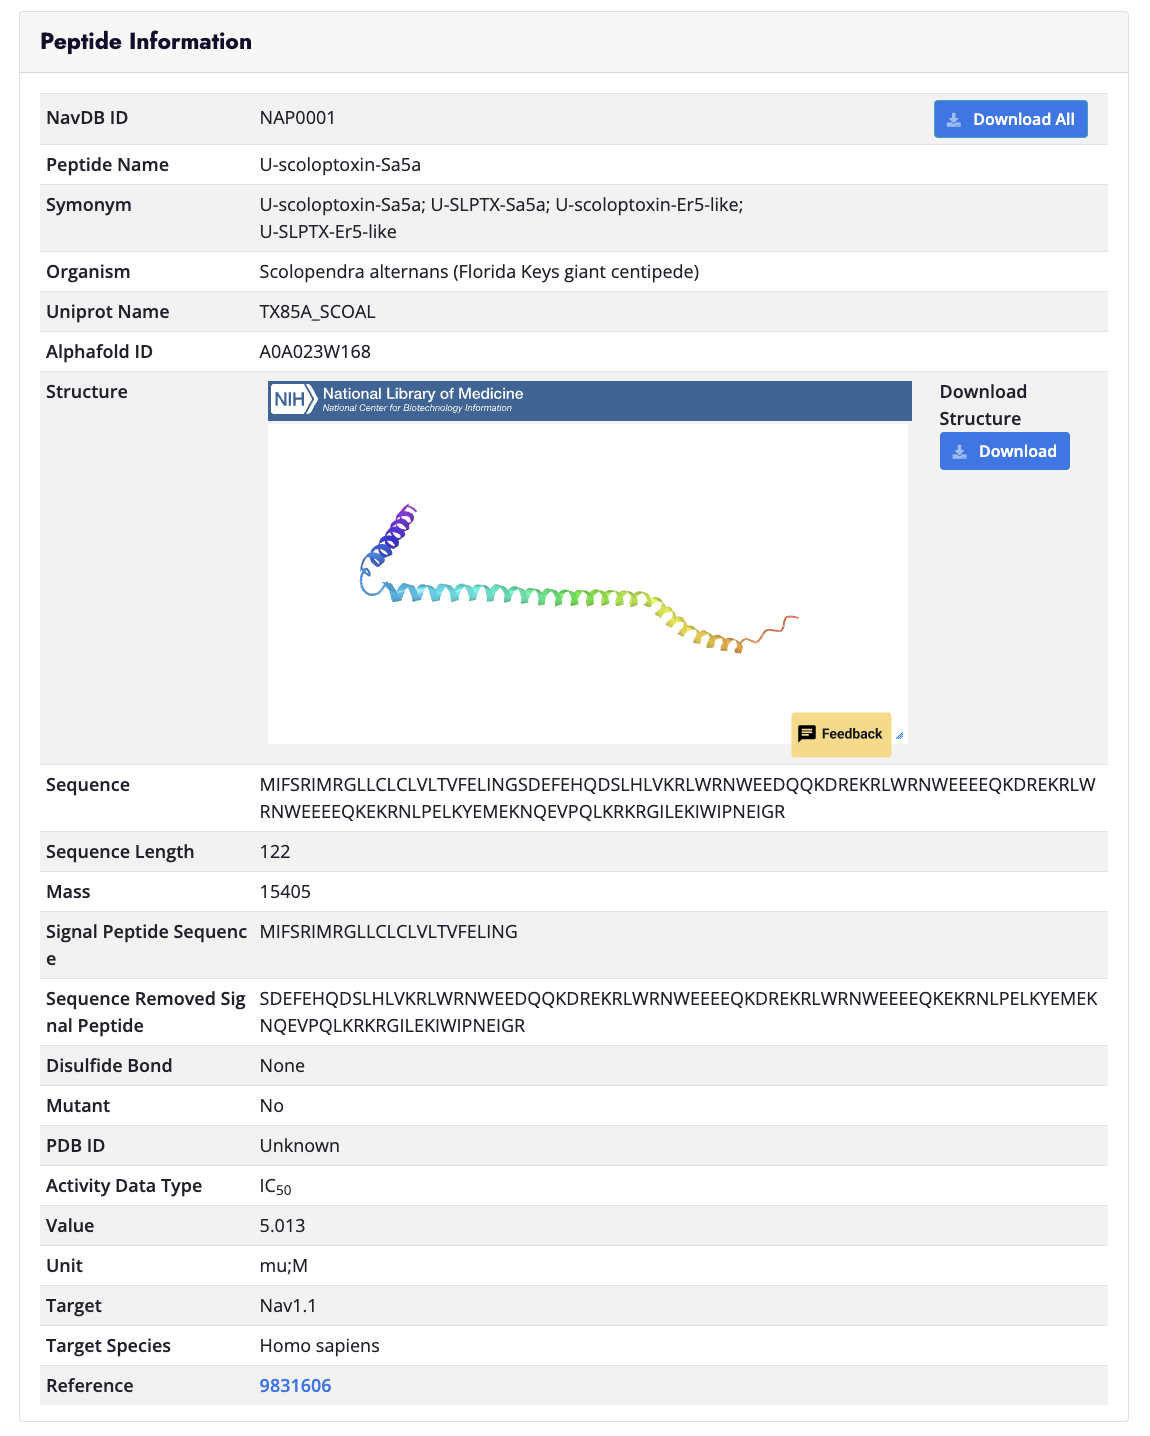
Task: Click the speech bubble icon on Feedback
Action: tap(807, 734)
